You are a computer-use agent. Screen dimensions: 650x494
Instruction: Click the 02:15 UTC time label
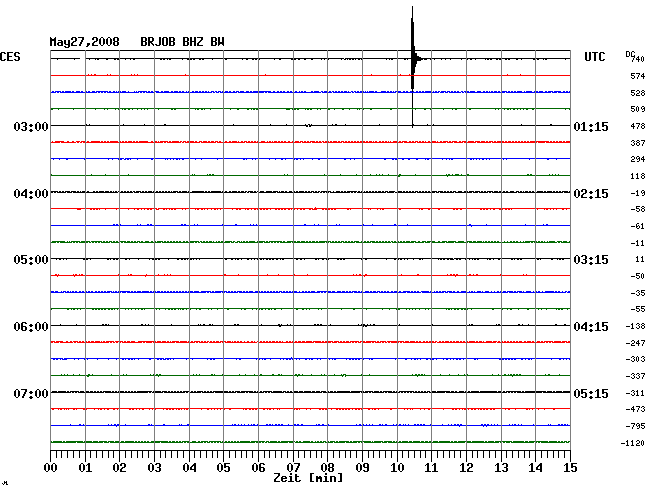[x=591, y=194]
